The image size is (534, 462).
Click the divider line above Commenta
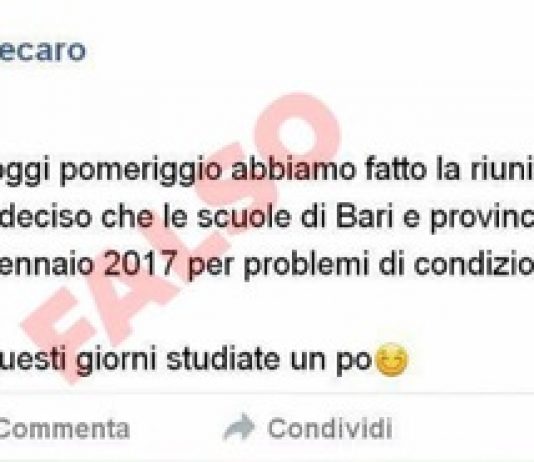point(267,394)
